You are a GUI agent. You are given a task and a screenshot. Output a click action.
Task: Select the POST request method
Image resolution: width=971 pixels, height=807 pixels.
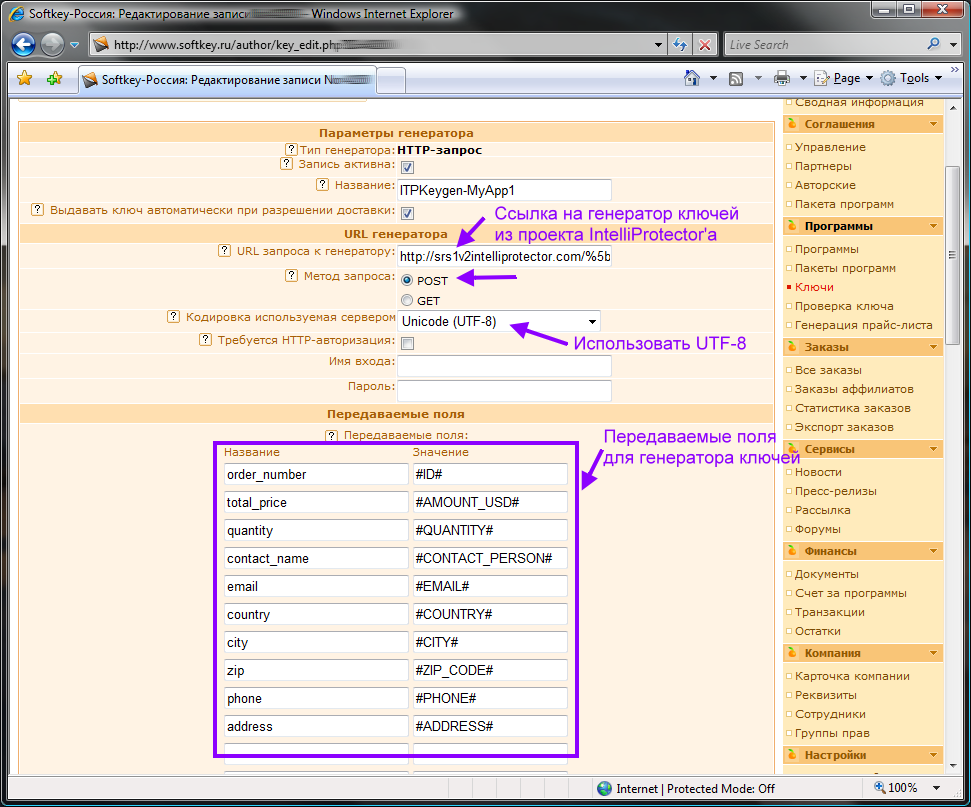(407, 280)
